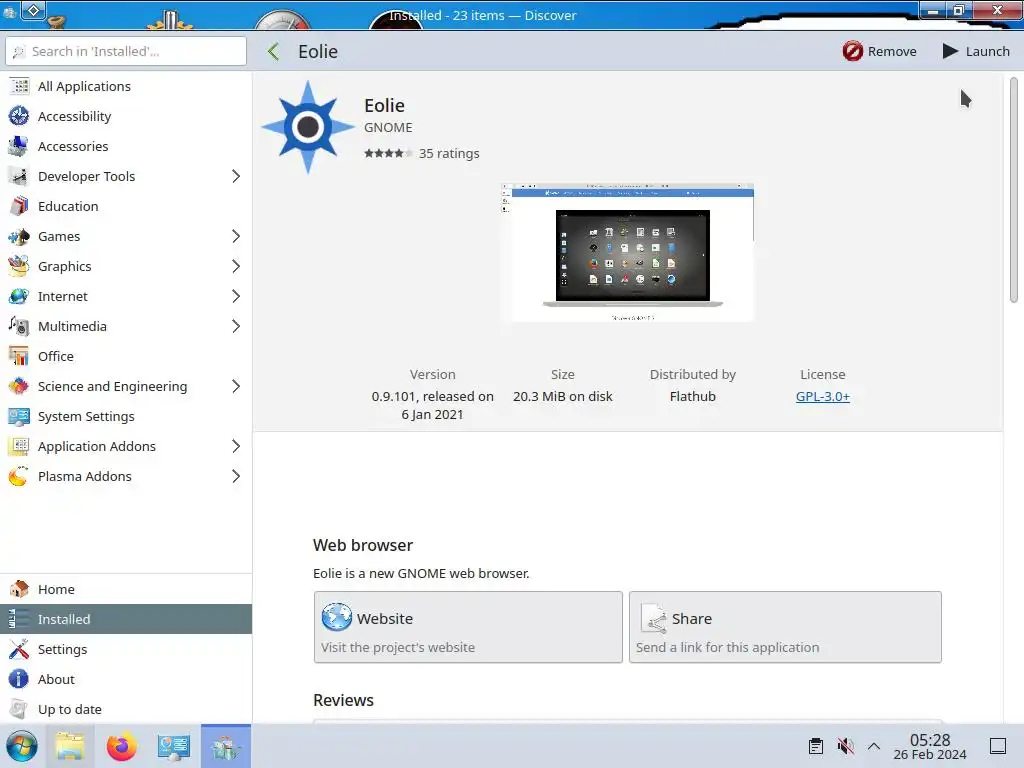The image size is (1024, 768).
Task: Expand the Games category chevron
Action: click(236, 236)
